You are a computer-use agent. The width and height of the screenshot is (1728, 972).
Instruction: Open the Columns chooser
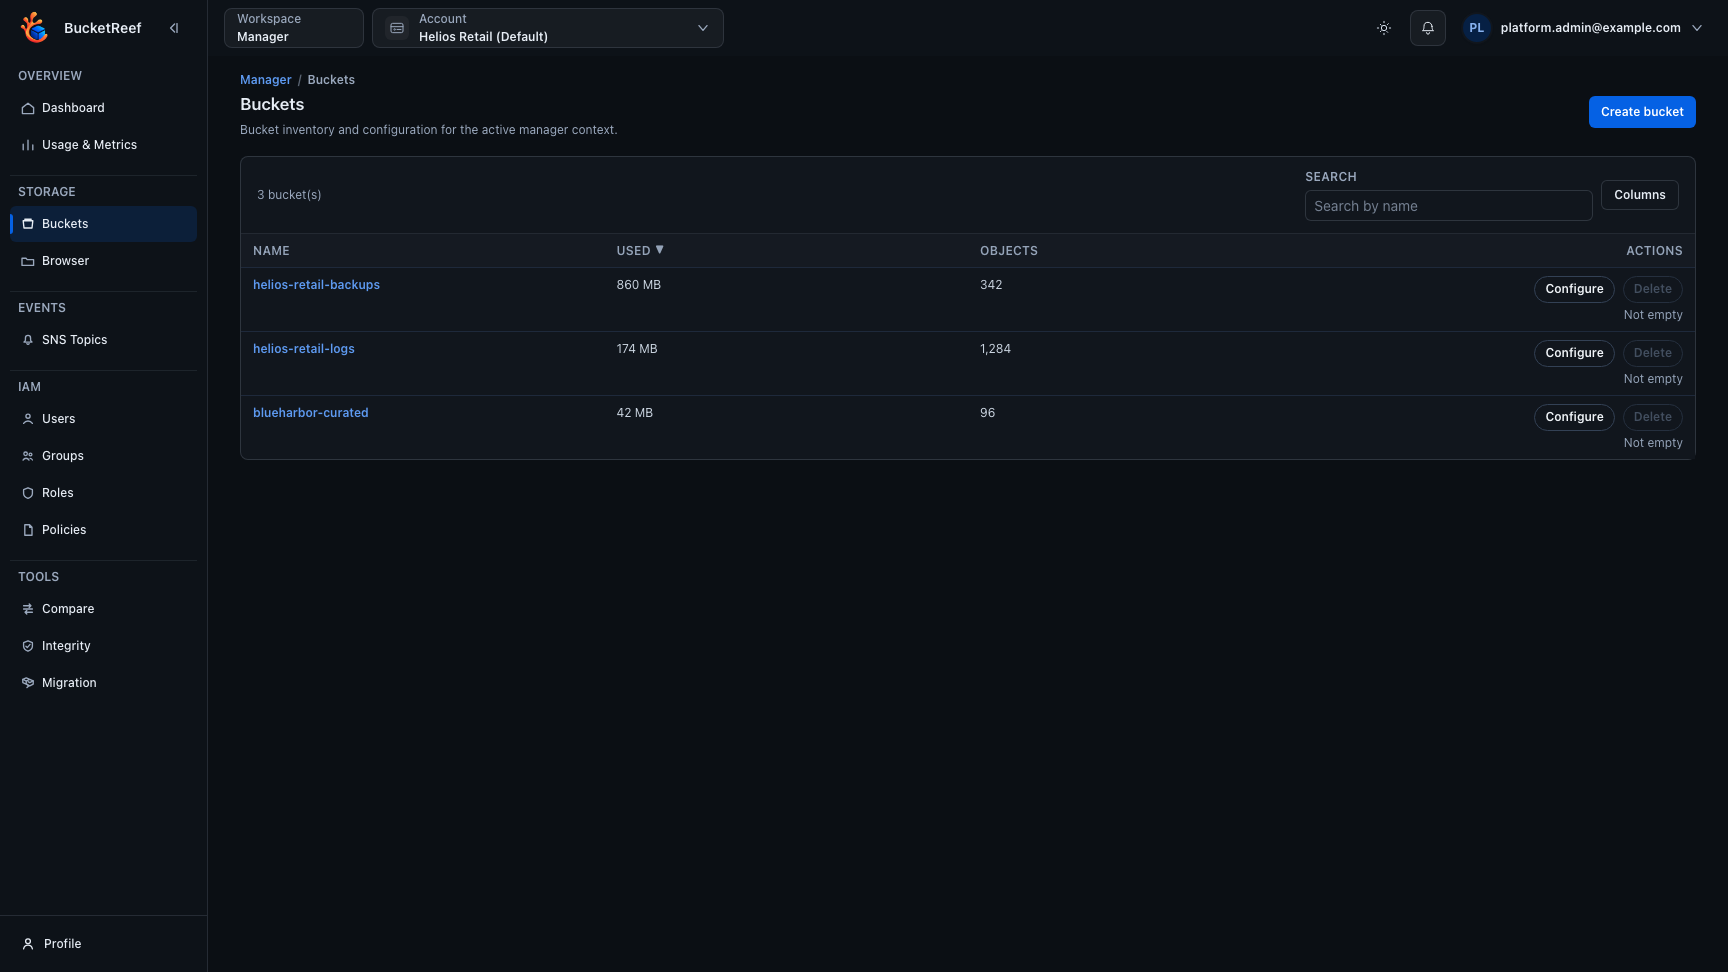click(1640, 195)
